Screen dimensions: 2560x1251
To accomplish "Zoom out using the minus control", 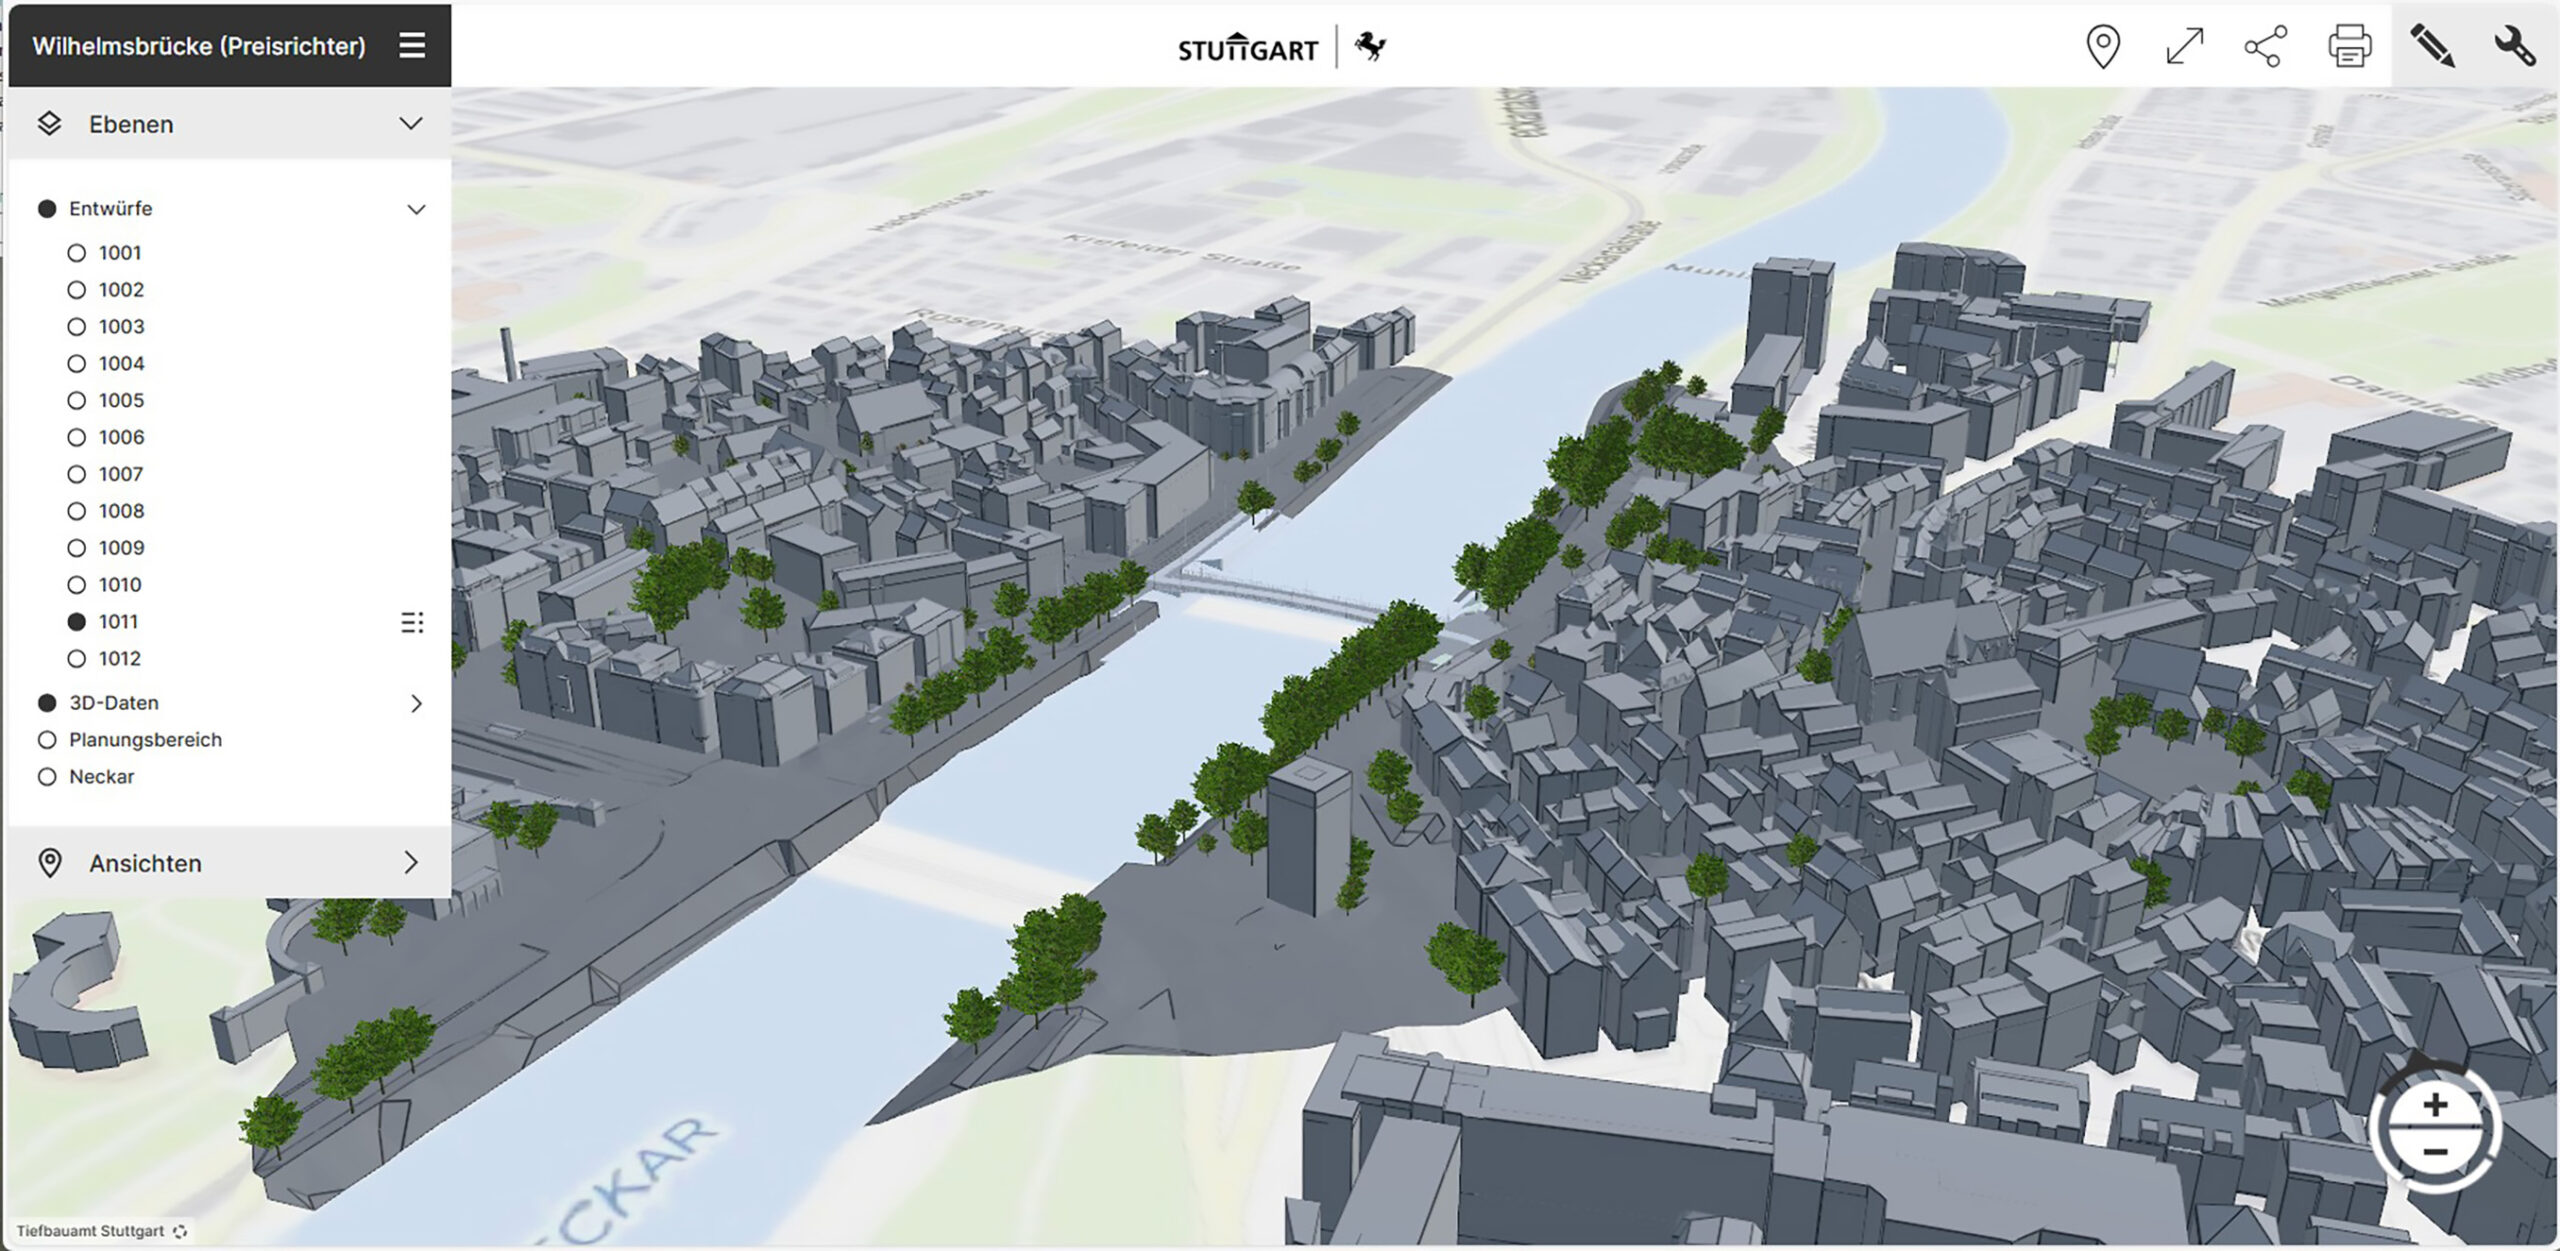I will point(2436,1152).
